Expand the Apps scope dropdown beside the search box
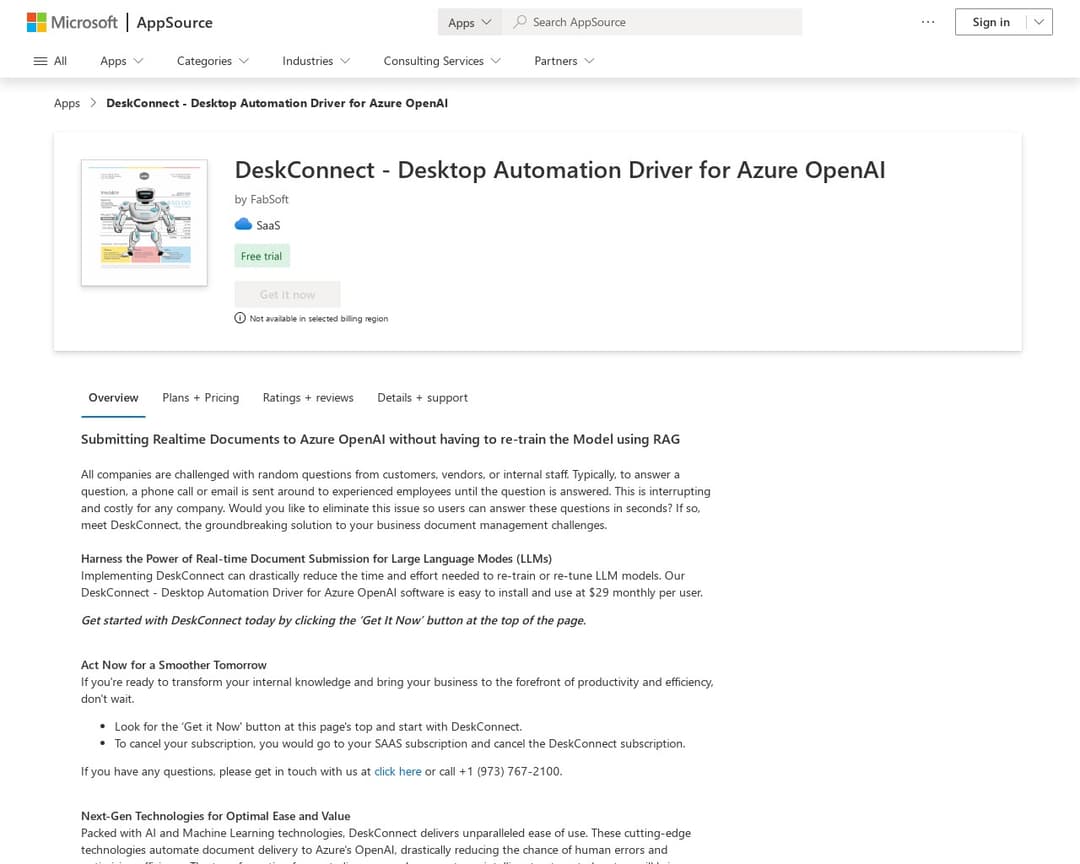Viewport: 1080px width, 864px height. coord(469,21)
